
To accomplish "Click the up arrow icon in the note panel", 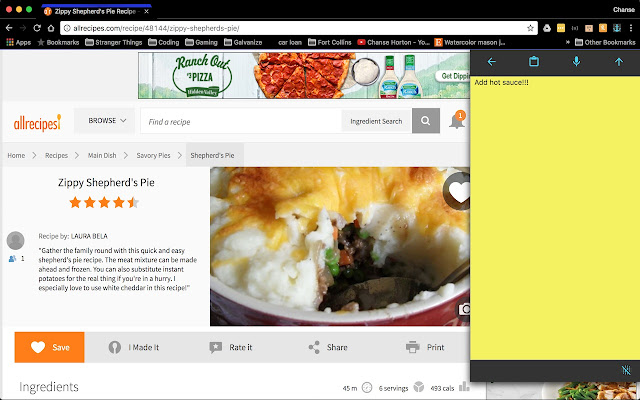I will 619,62.
